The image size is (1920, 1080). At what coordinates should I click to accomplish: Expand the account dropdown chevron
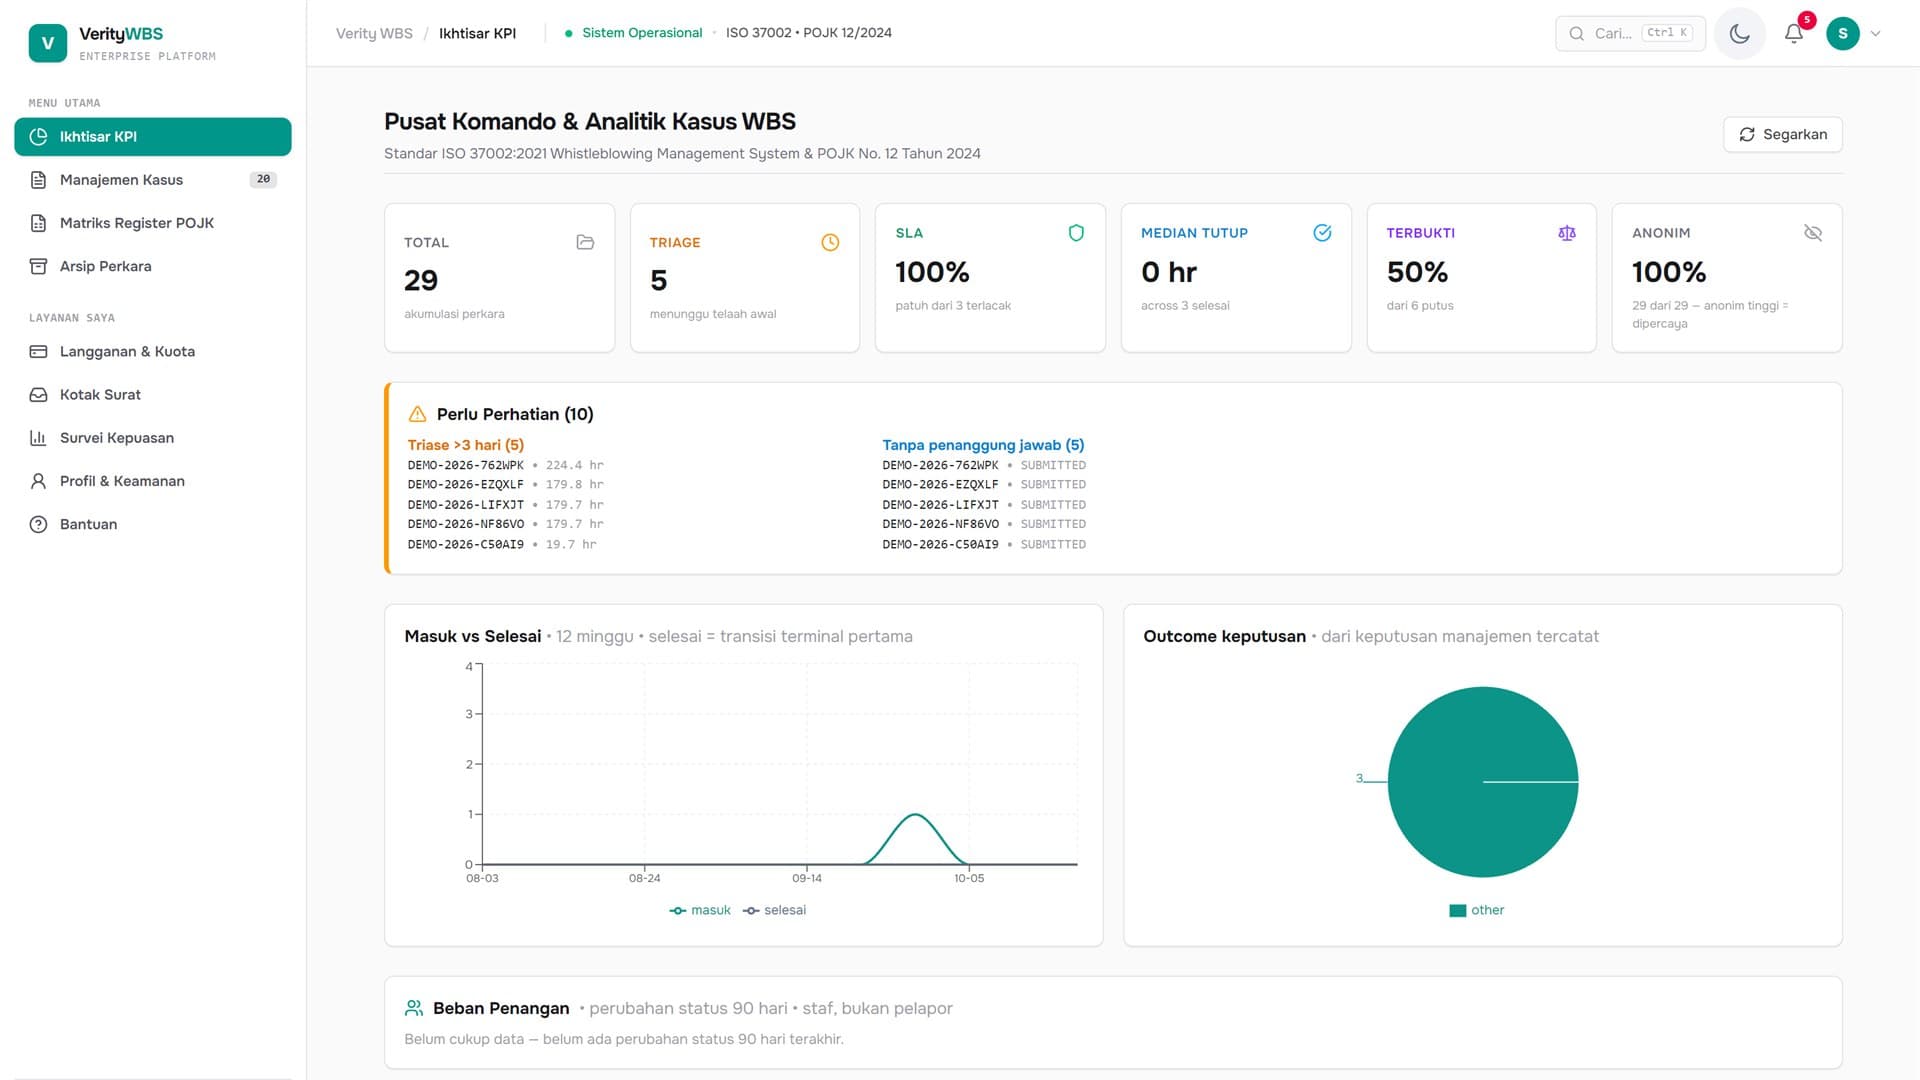[x=1876, y=34]
